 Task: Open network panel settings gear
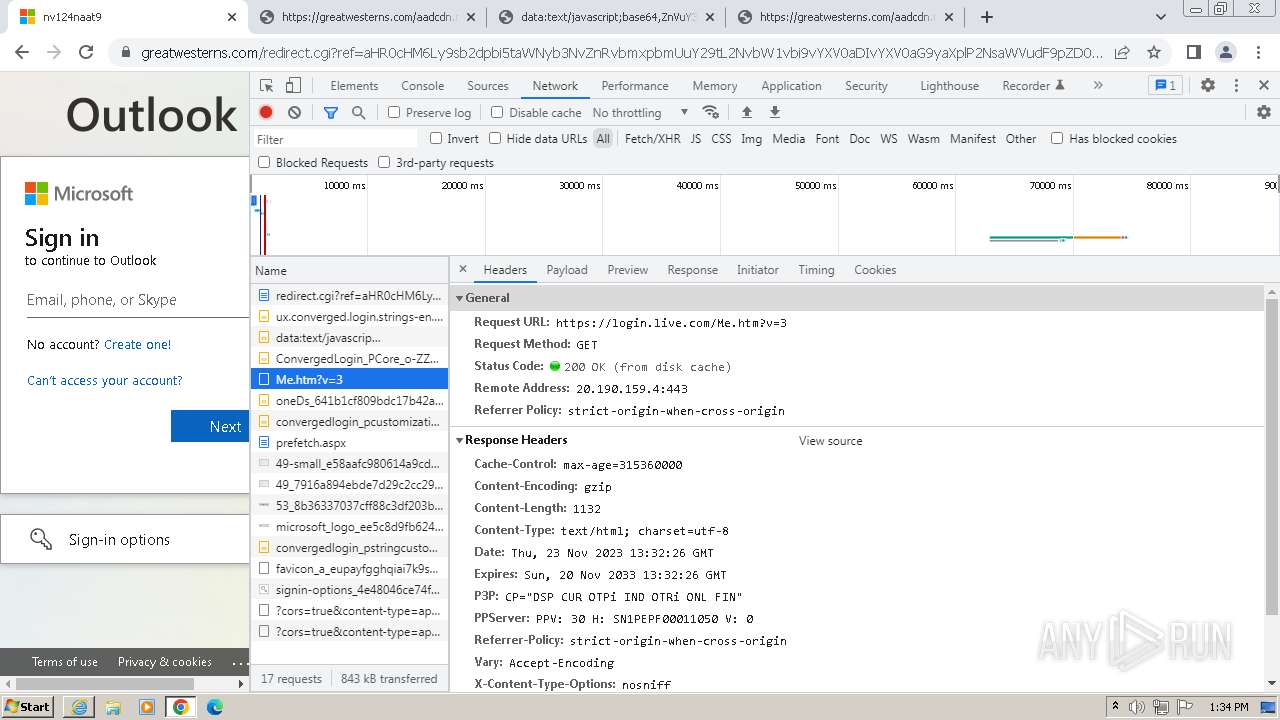[x=1264, y=113]
